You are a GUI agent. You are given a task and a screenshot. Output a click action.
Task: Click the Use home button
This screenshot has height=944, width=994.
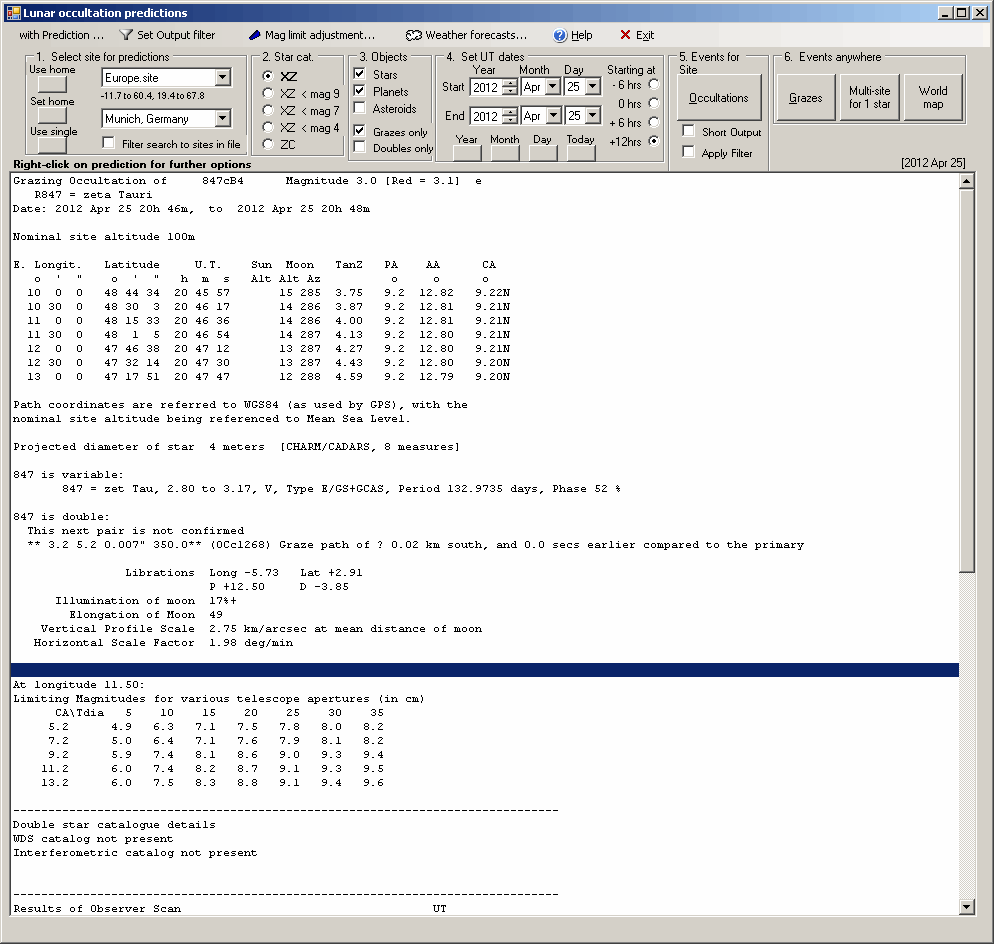coord(52,85)
